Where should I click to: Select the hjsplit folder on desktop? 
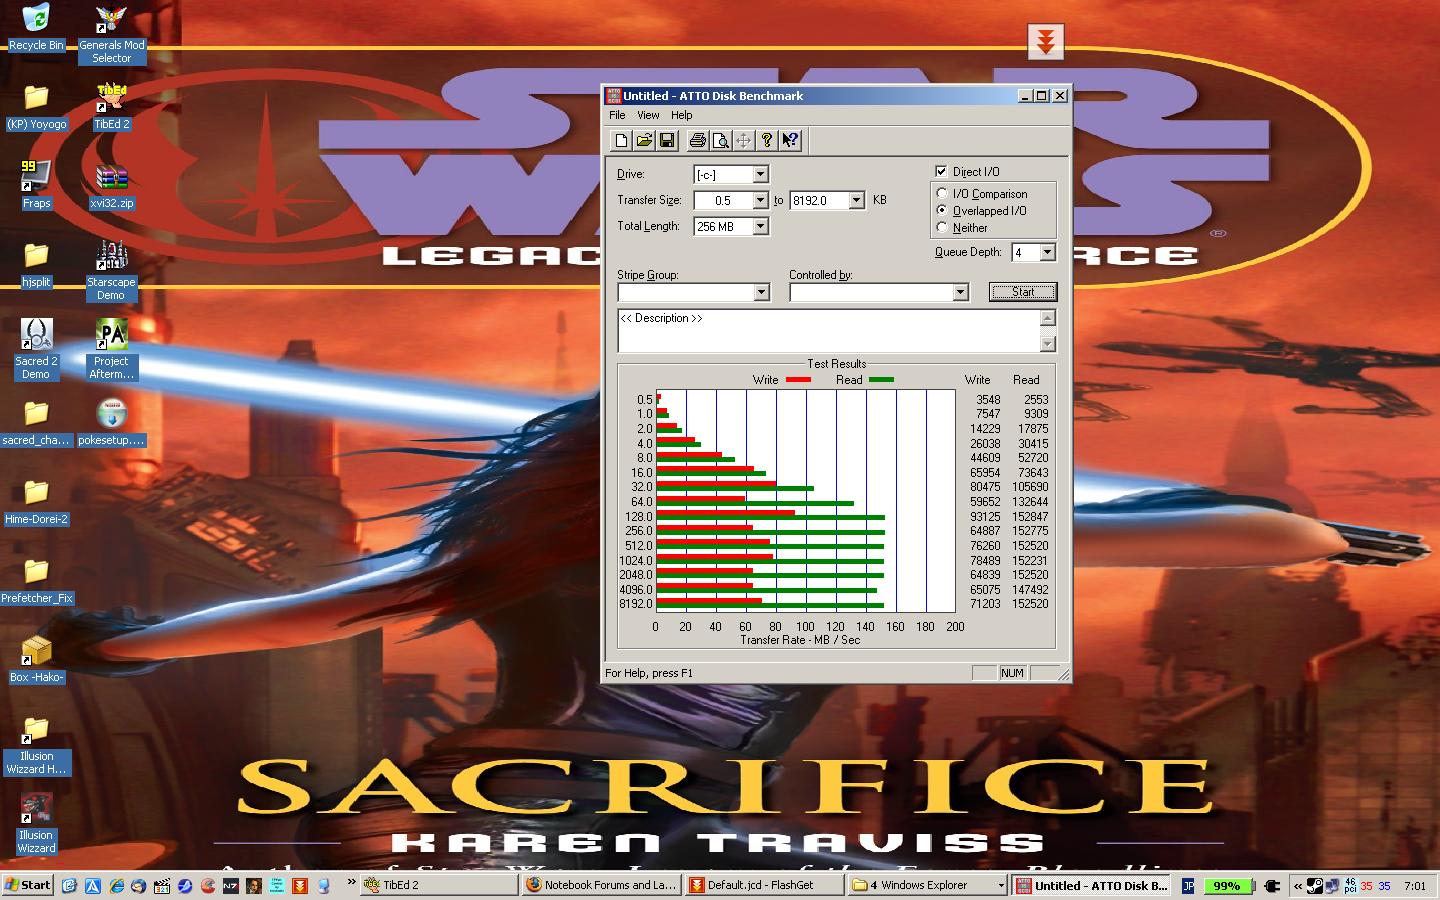pyautogui.click(x=36, y=264)
